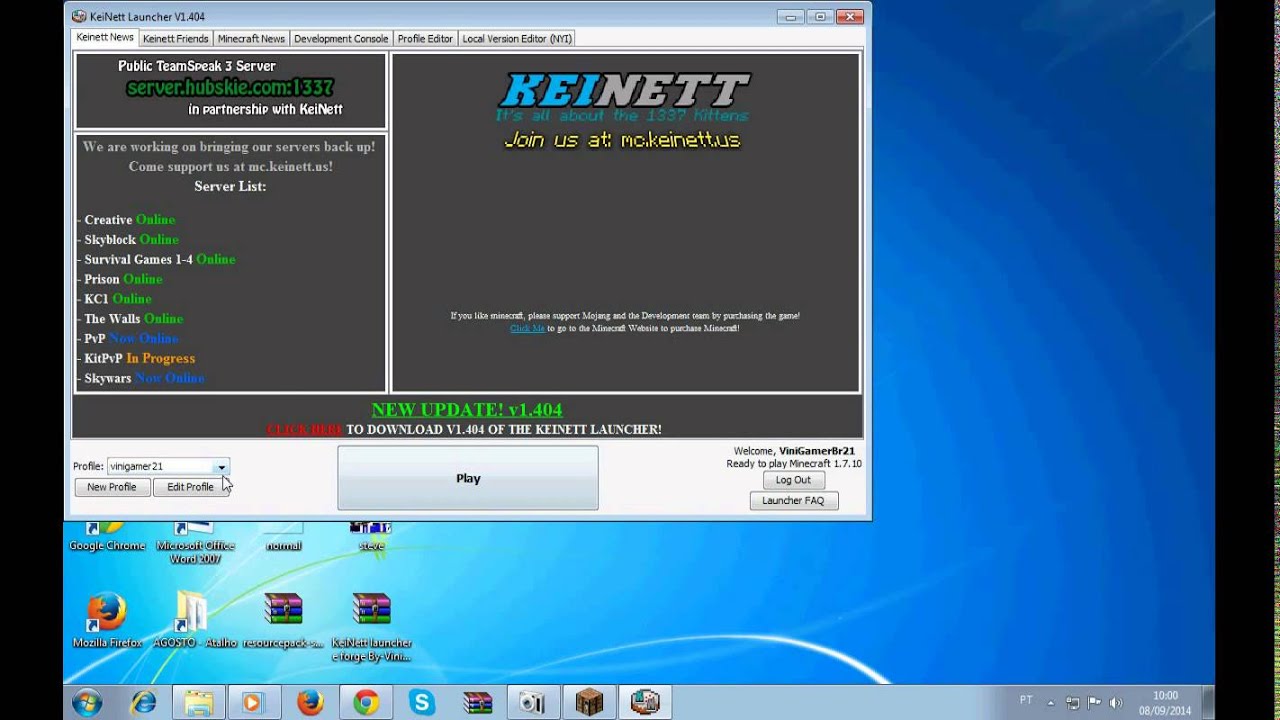Image resolution: width=1280 pixels, height=720 pixels.
Task: Click the PT language indicator
Action: point(1026,700)
